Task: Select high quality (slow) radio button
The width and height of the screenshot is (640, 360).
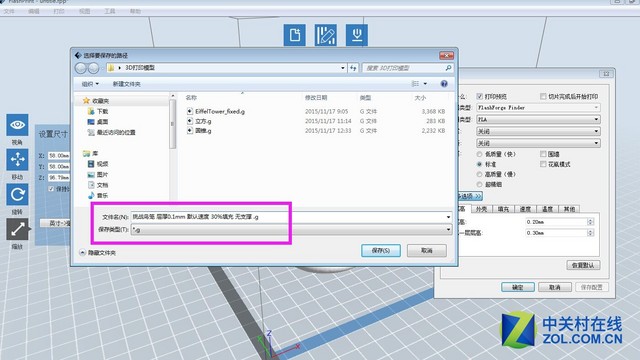Action: (480, 174)
